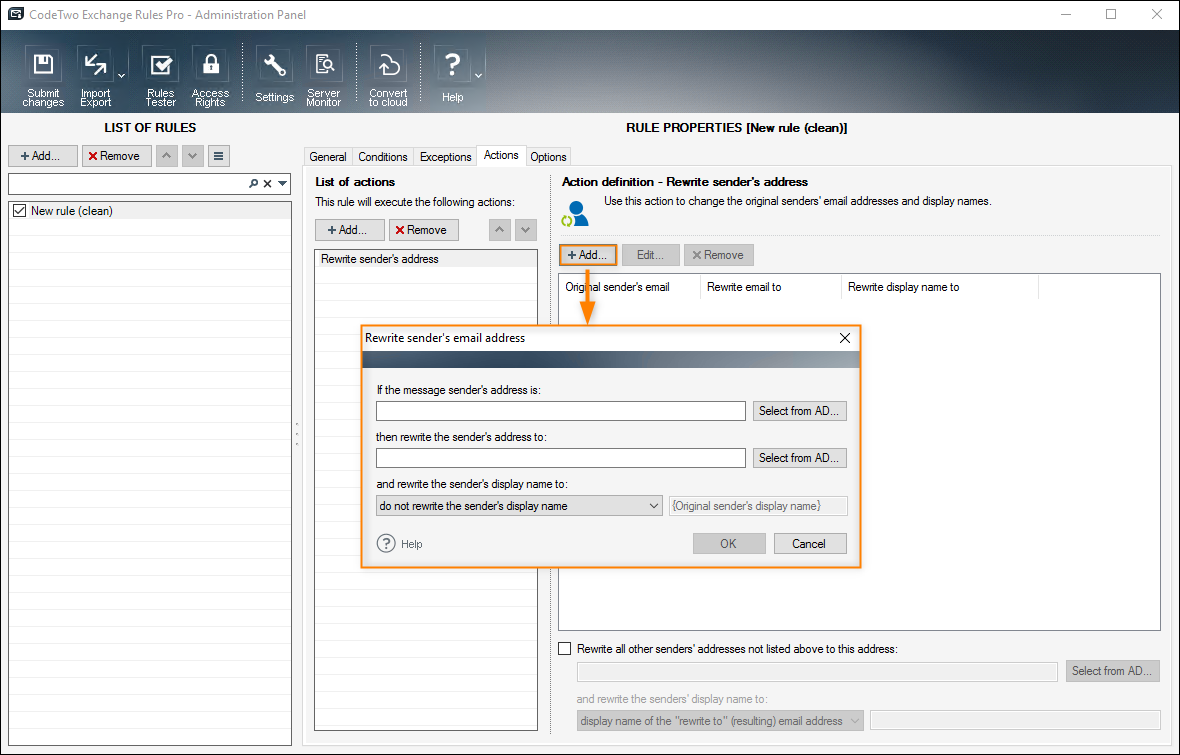The height and width of the screenshot is (755, 1180).
Task: Enable 'Rewrite all other senders' addresses' checkbox
Action: click(x=564, y=648)
